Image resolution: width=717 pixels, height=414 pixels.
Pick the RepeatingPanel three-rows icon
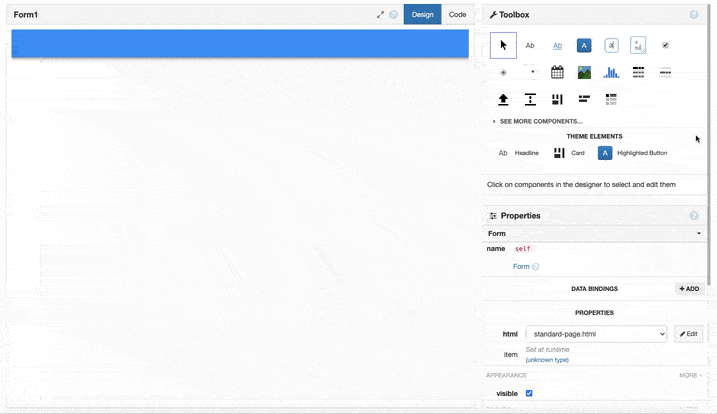638,72
